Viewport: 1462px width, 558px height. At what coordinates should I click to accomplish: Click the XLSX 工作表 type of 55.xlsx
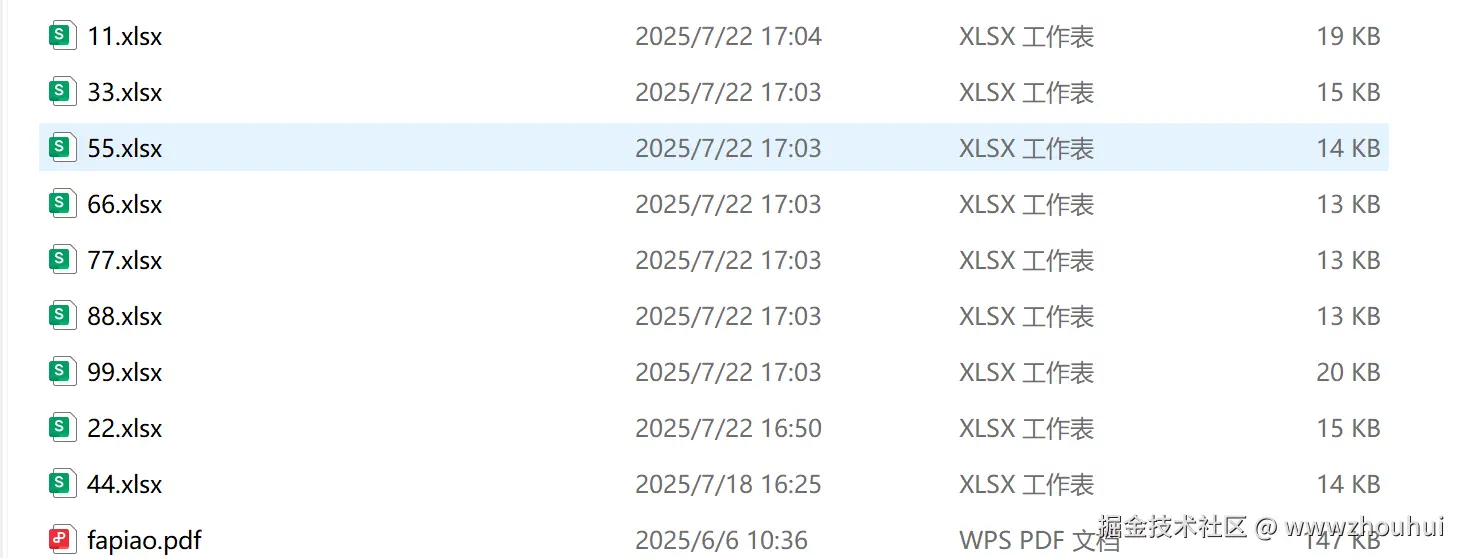click(x=1027, y=149)
